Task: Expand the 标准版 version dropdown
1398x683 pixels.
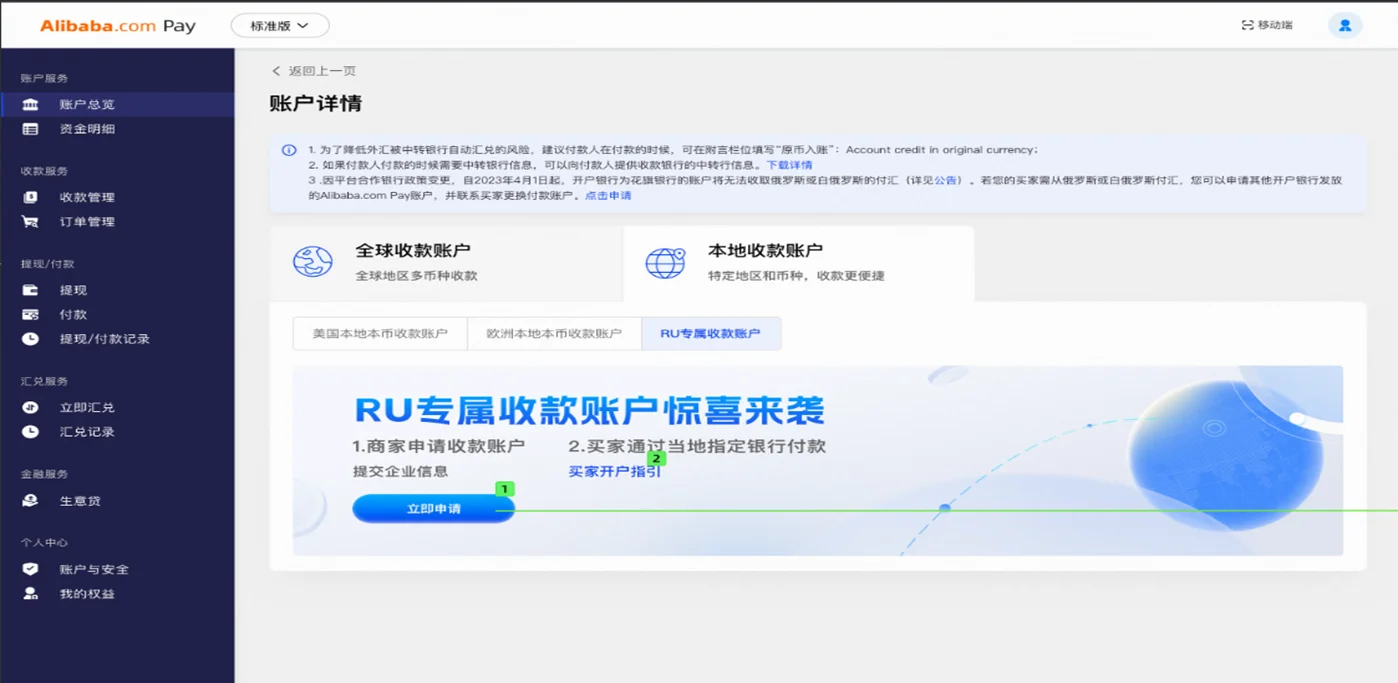Action: pyautogui.click(x=280, y=26)
